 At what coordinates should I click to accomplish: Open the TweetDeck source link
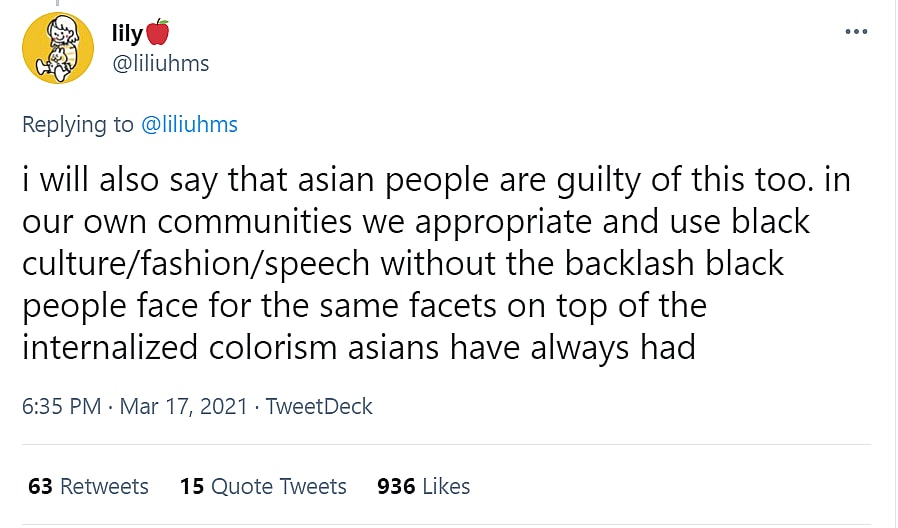pos(319,406)
